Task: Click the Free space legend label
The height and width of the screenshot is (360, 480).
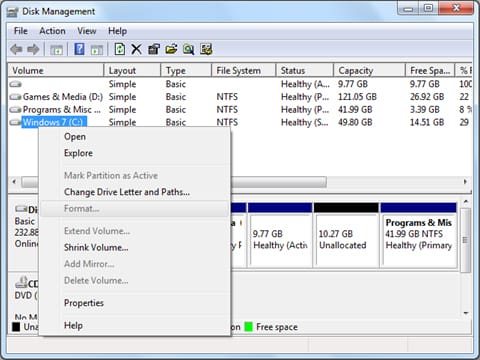Action: (277, 327)
